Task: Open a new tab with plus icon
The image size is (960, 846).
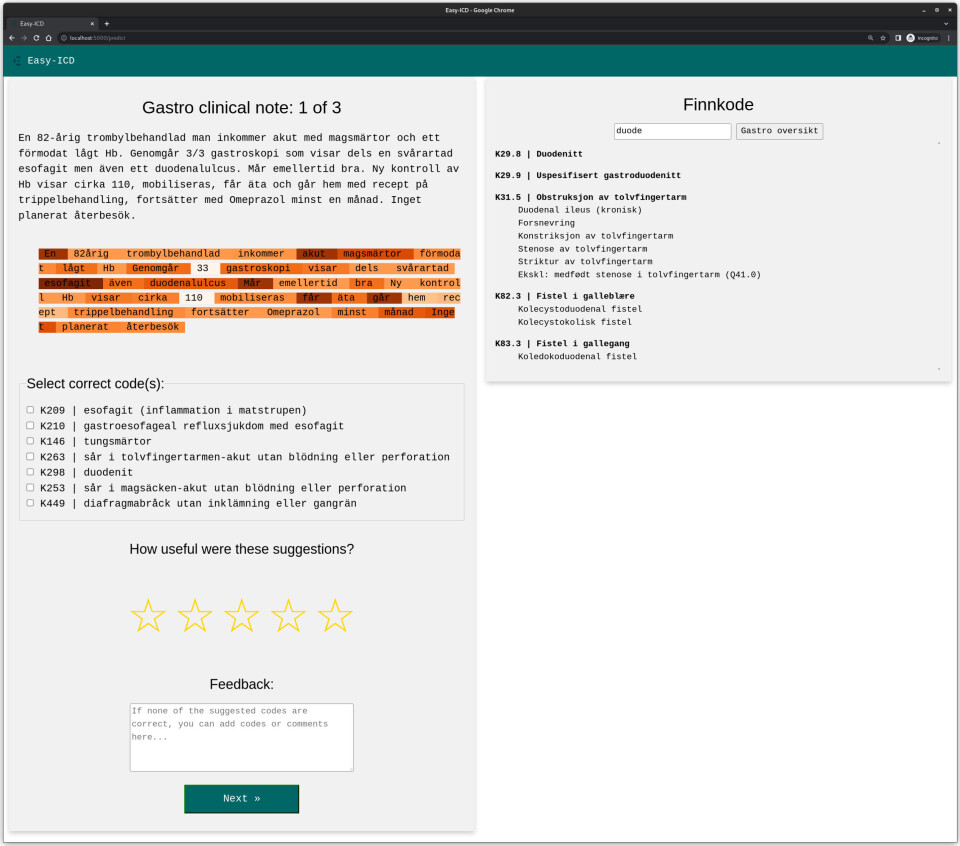Action: (x=107, y=23)
